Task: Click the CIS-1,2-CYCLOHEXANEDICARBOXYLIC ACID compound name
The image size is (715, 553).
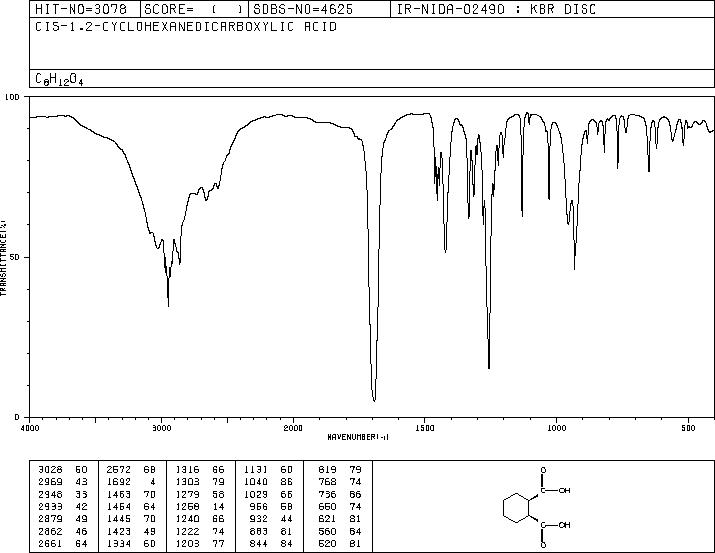Action: tap(186, 27)
